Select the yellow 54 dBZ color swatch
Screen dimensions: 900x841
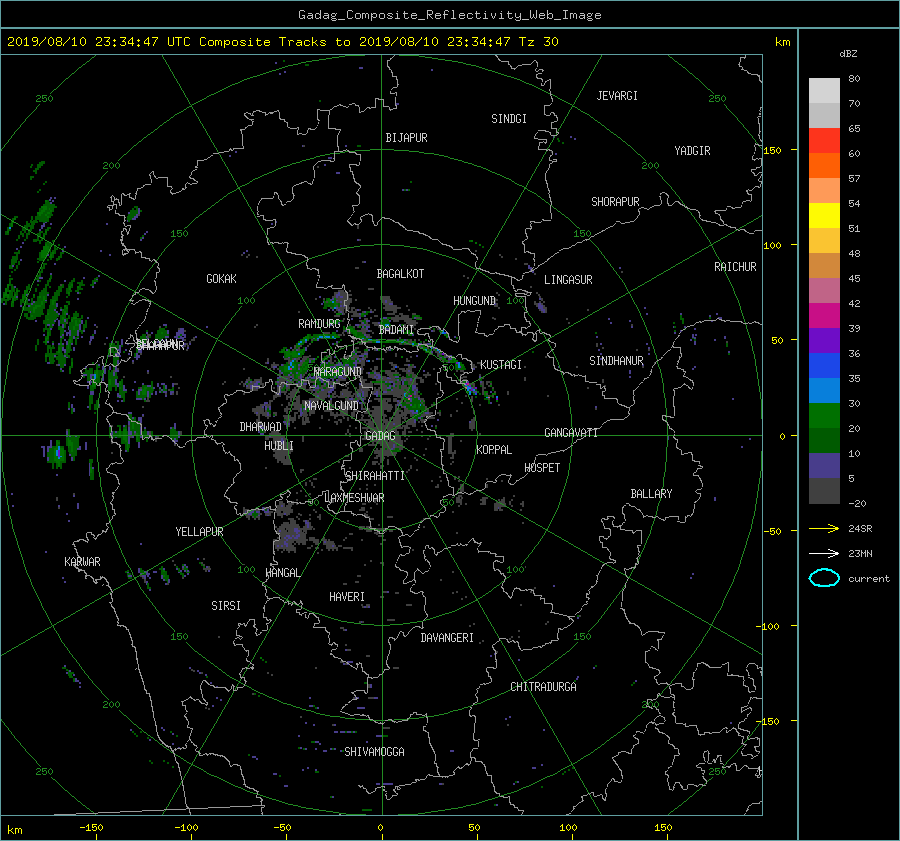point(824,216)
